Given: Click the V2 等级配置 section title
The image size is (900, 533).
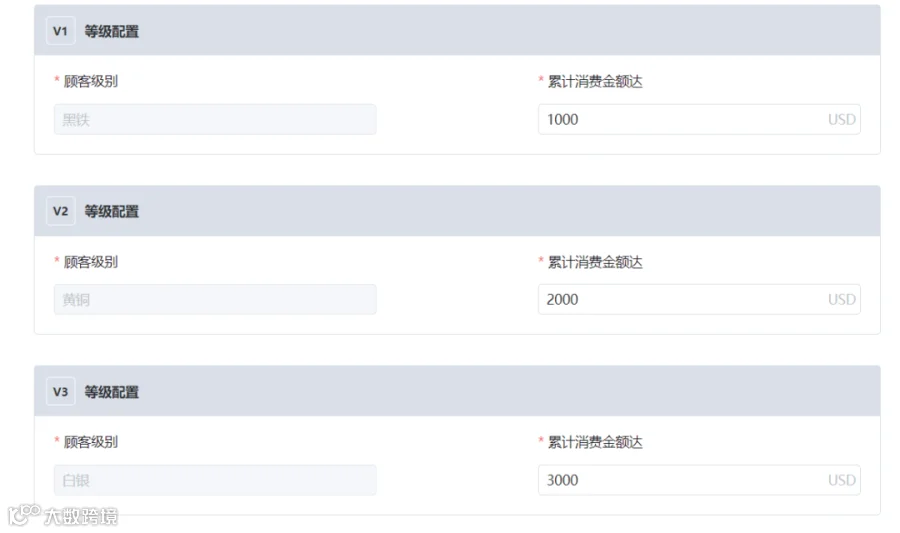Looking at the screenshot, I should [112, 212].
